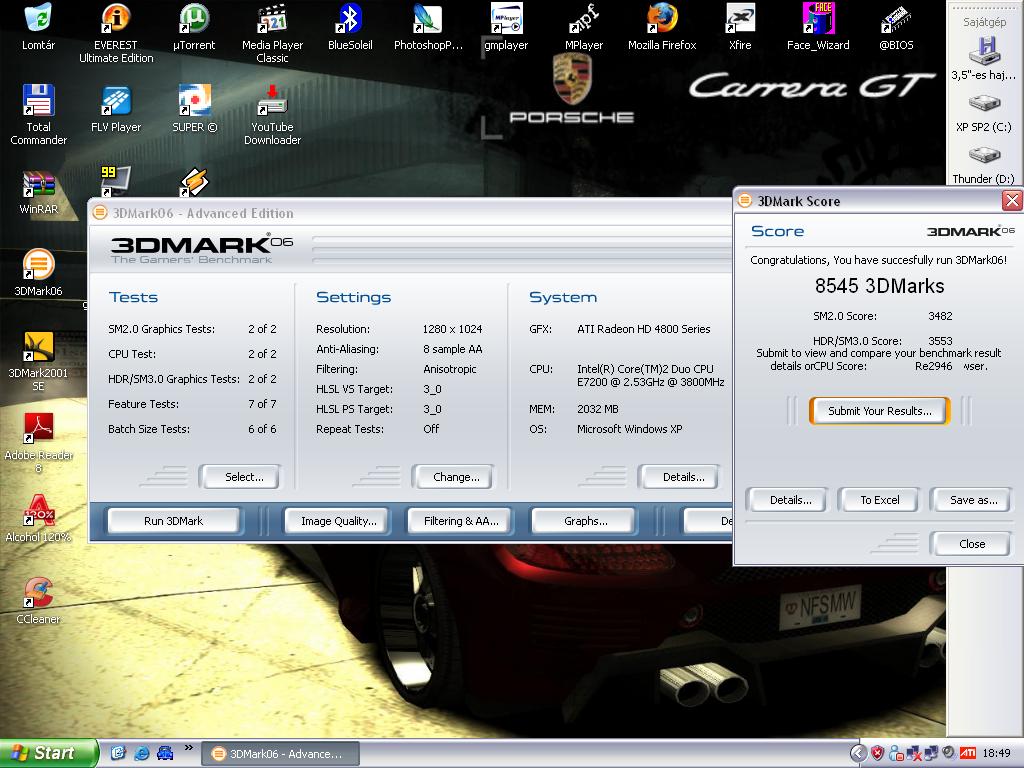
Task: Click the ATI tray icon
Action: (968, 753)
